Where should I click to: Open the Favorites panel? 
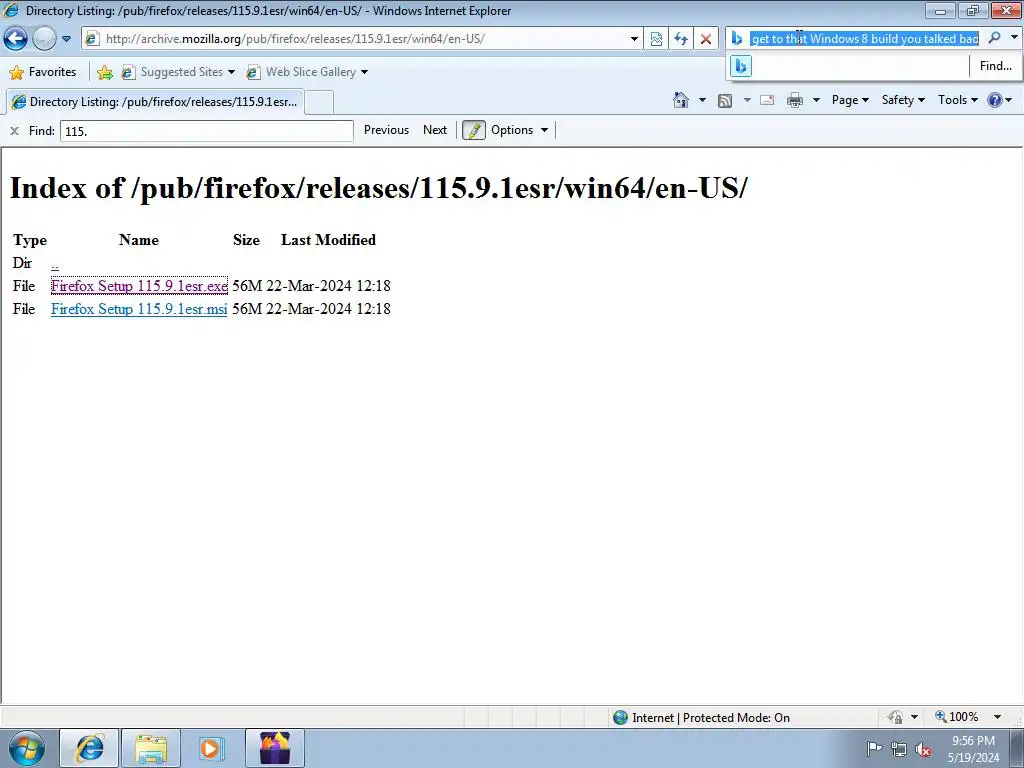43,72
